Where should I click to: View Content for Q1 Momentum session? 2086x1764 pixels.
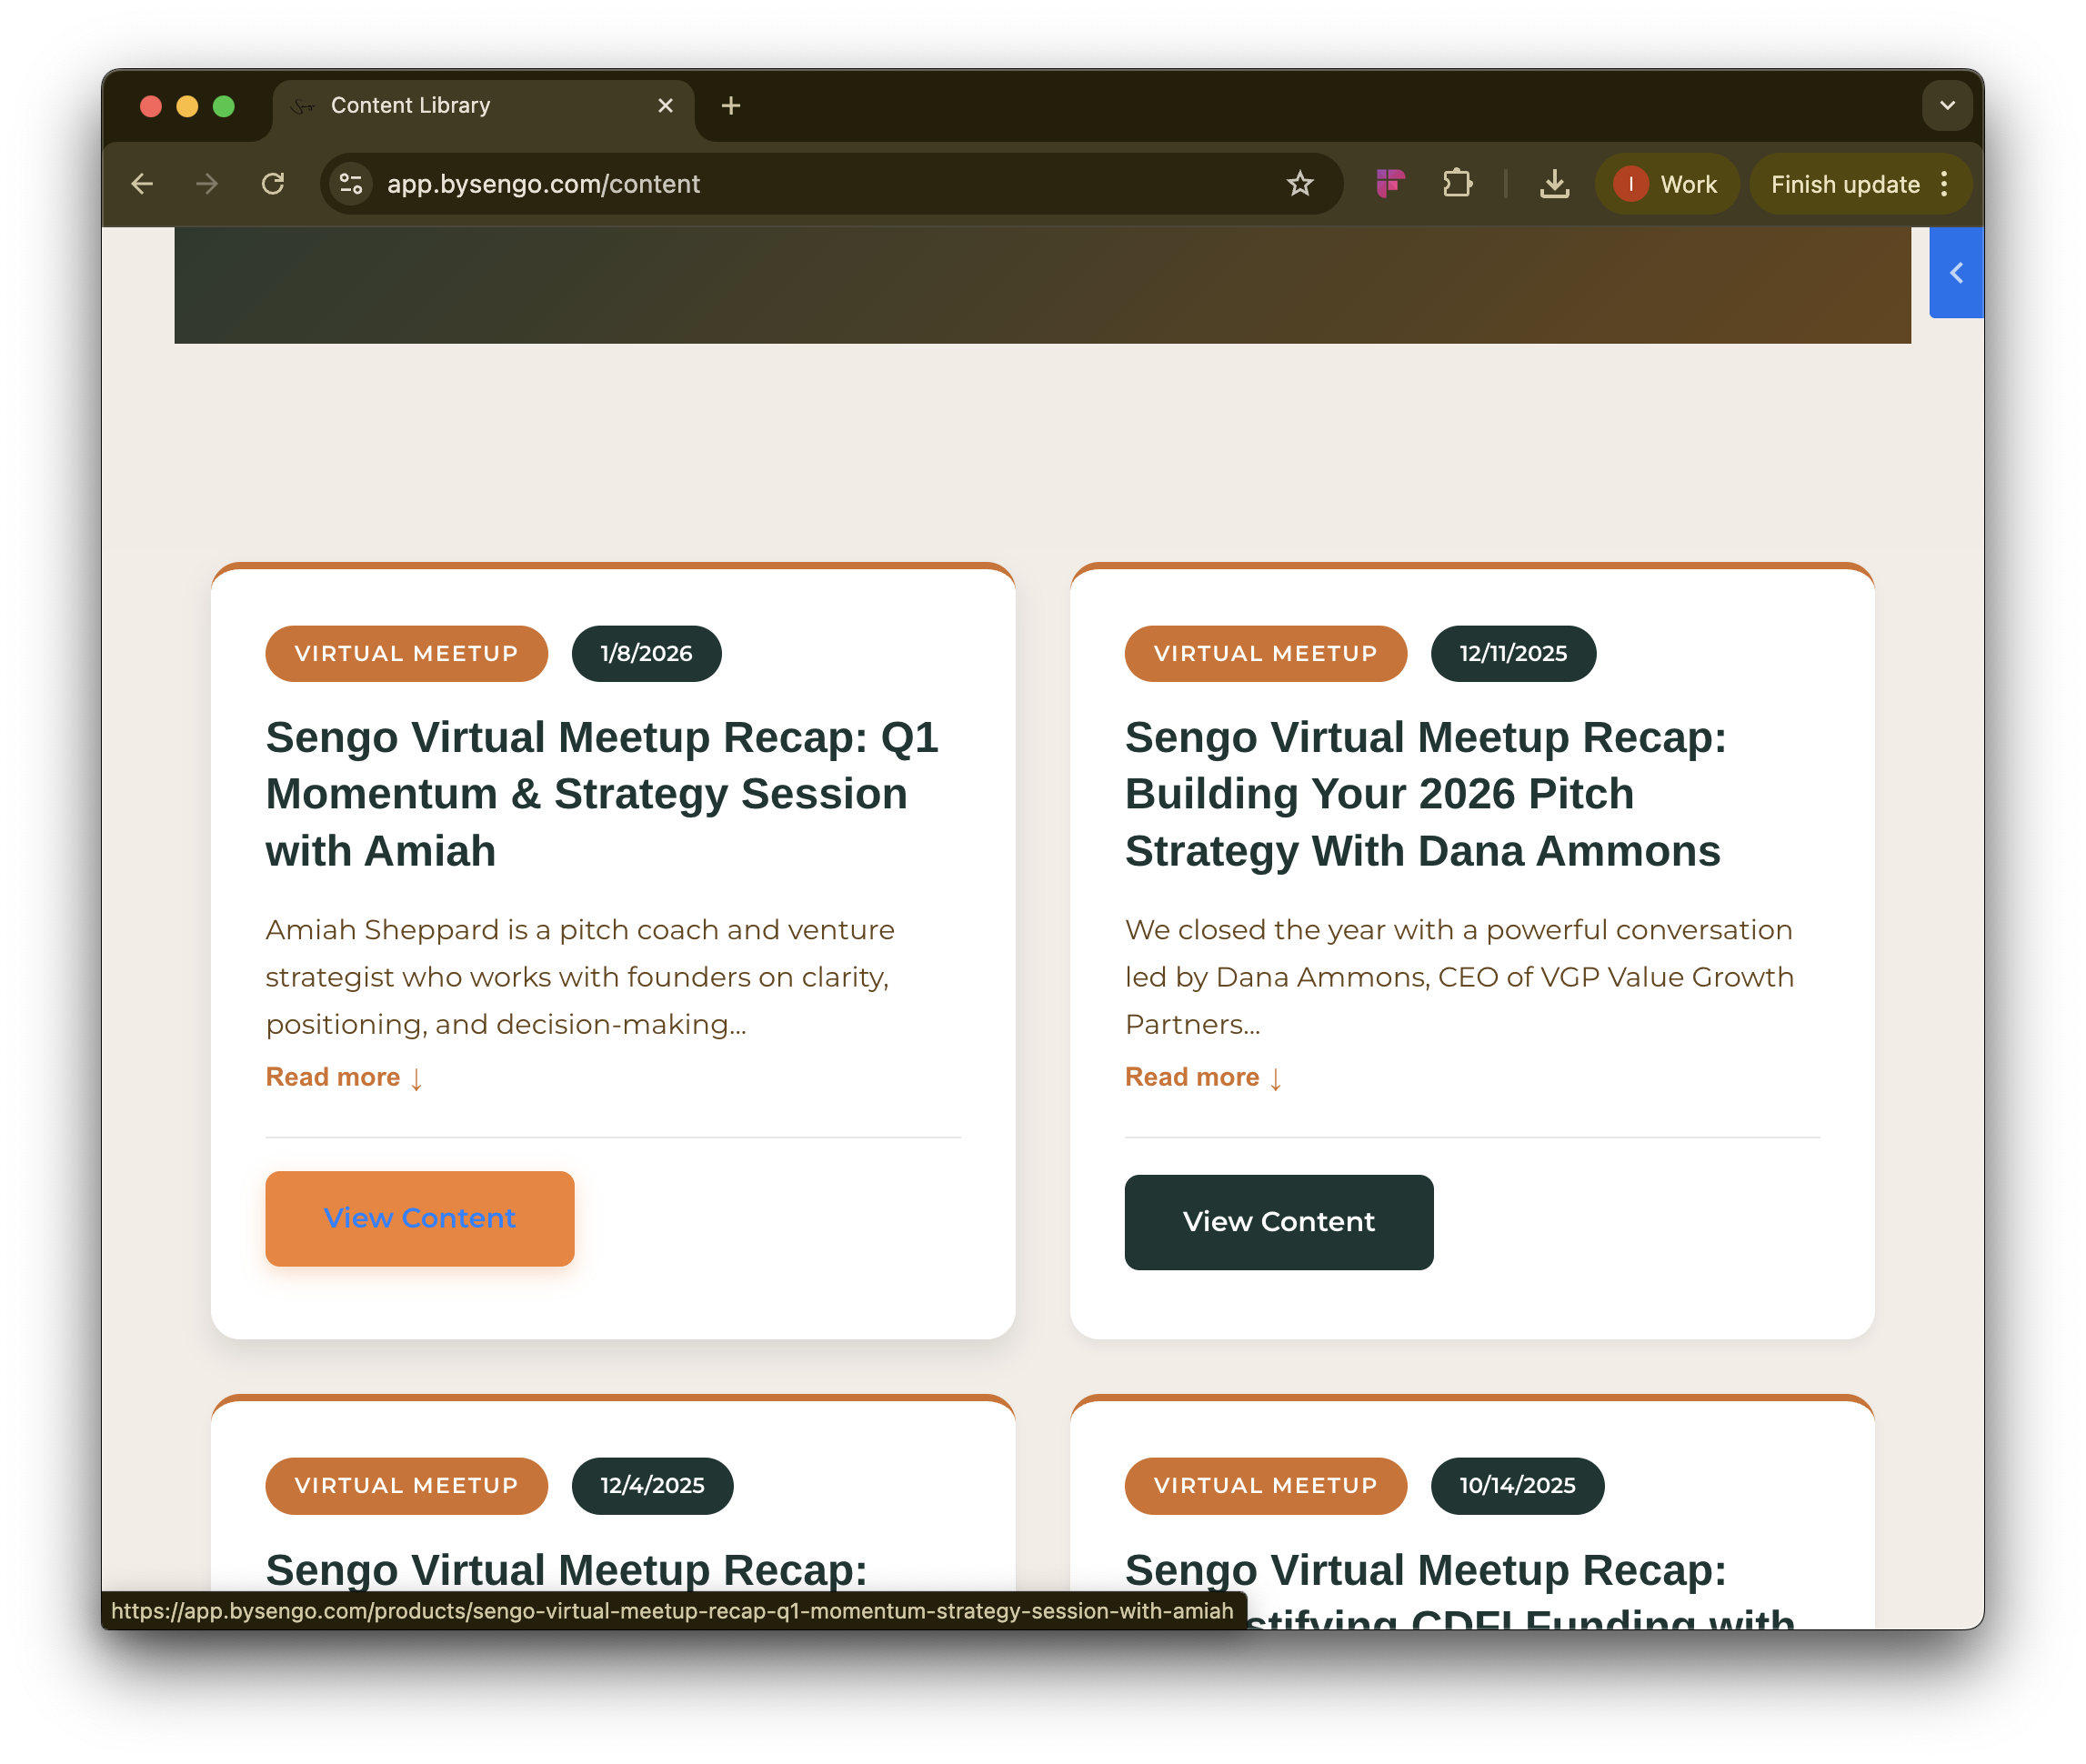point(419,1218)
